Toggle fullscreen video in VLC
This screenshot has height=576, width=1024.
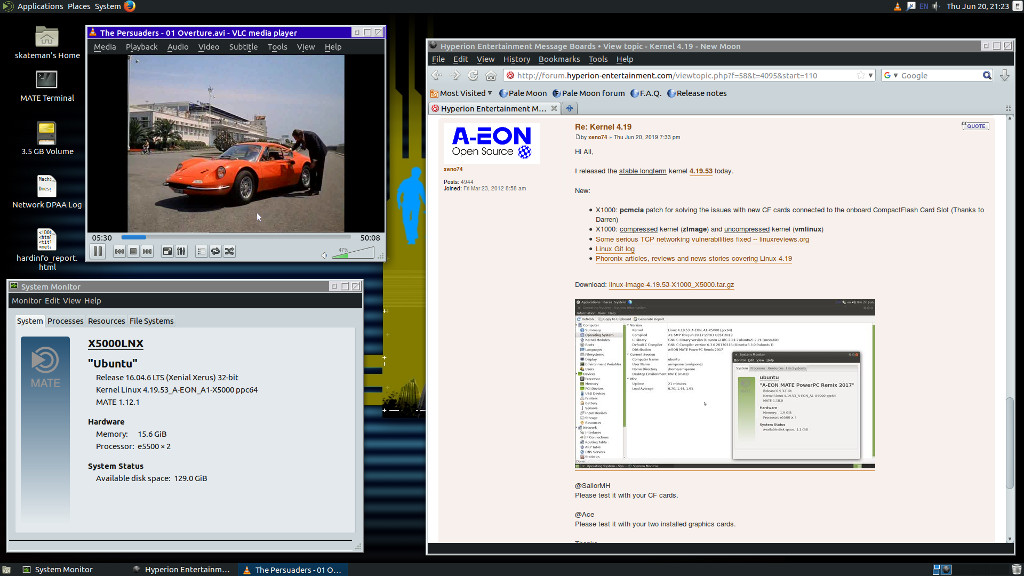coord(167,251)
